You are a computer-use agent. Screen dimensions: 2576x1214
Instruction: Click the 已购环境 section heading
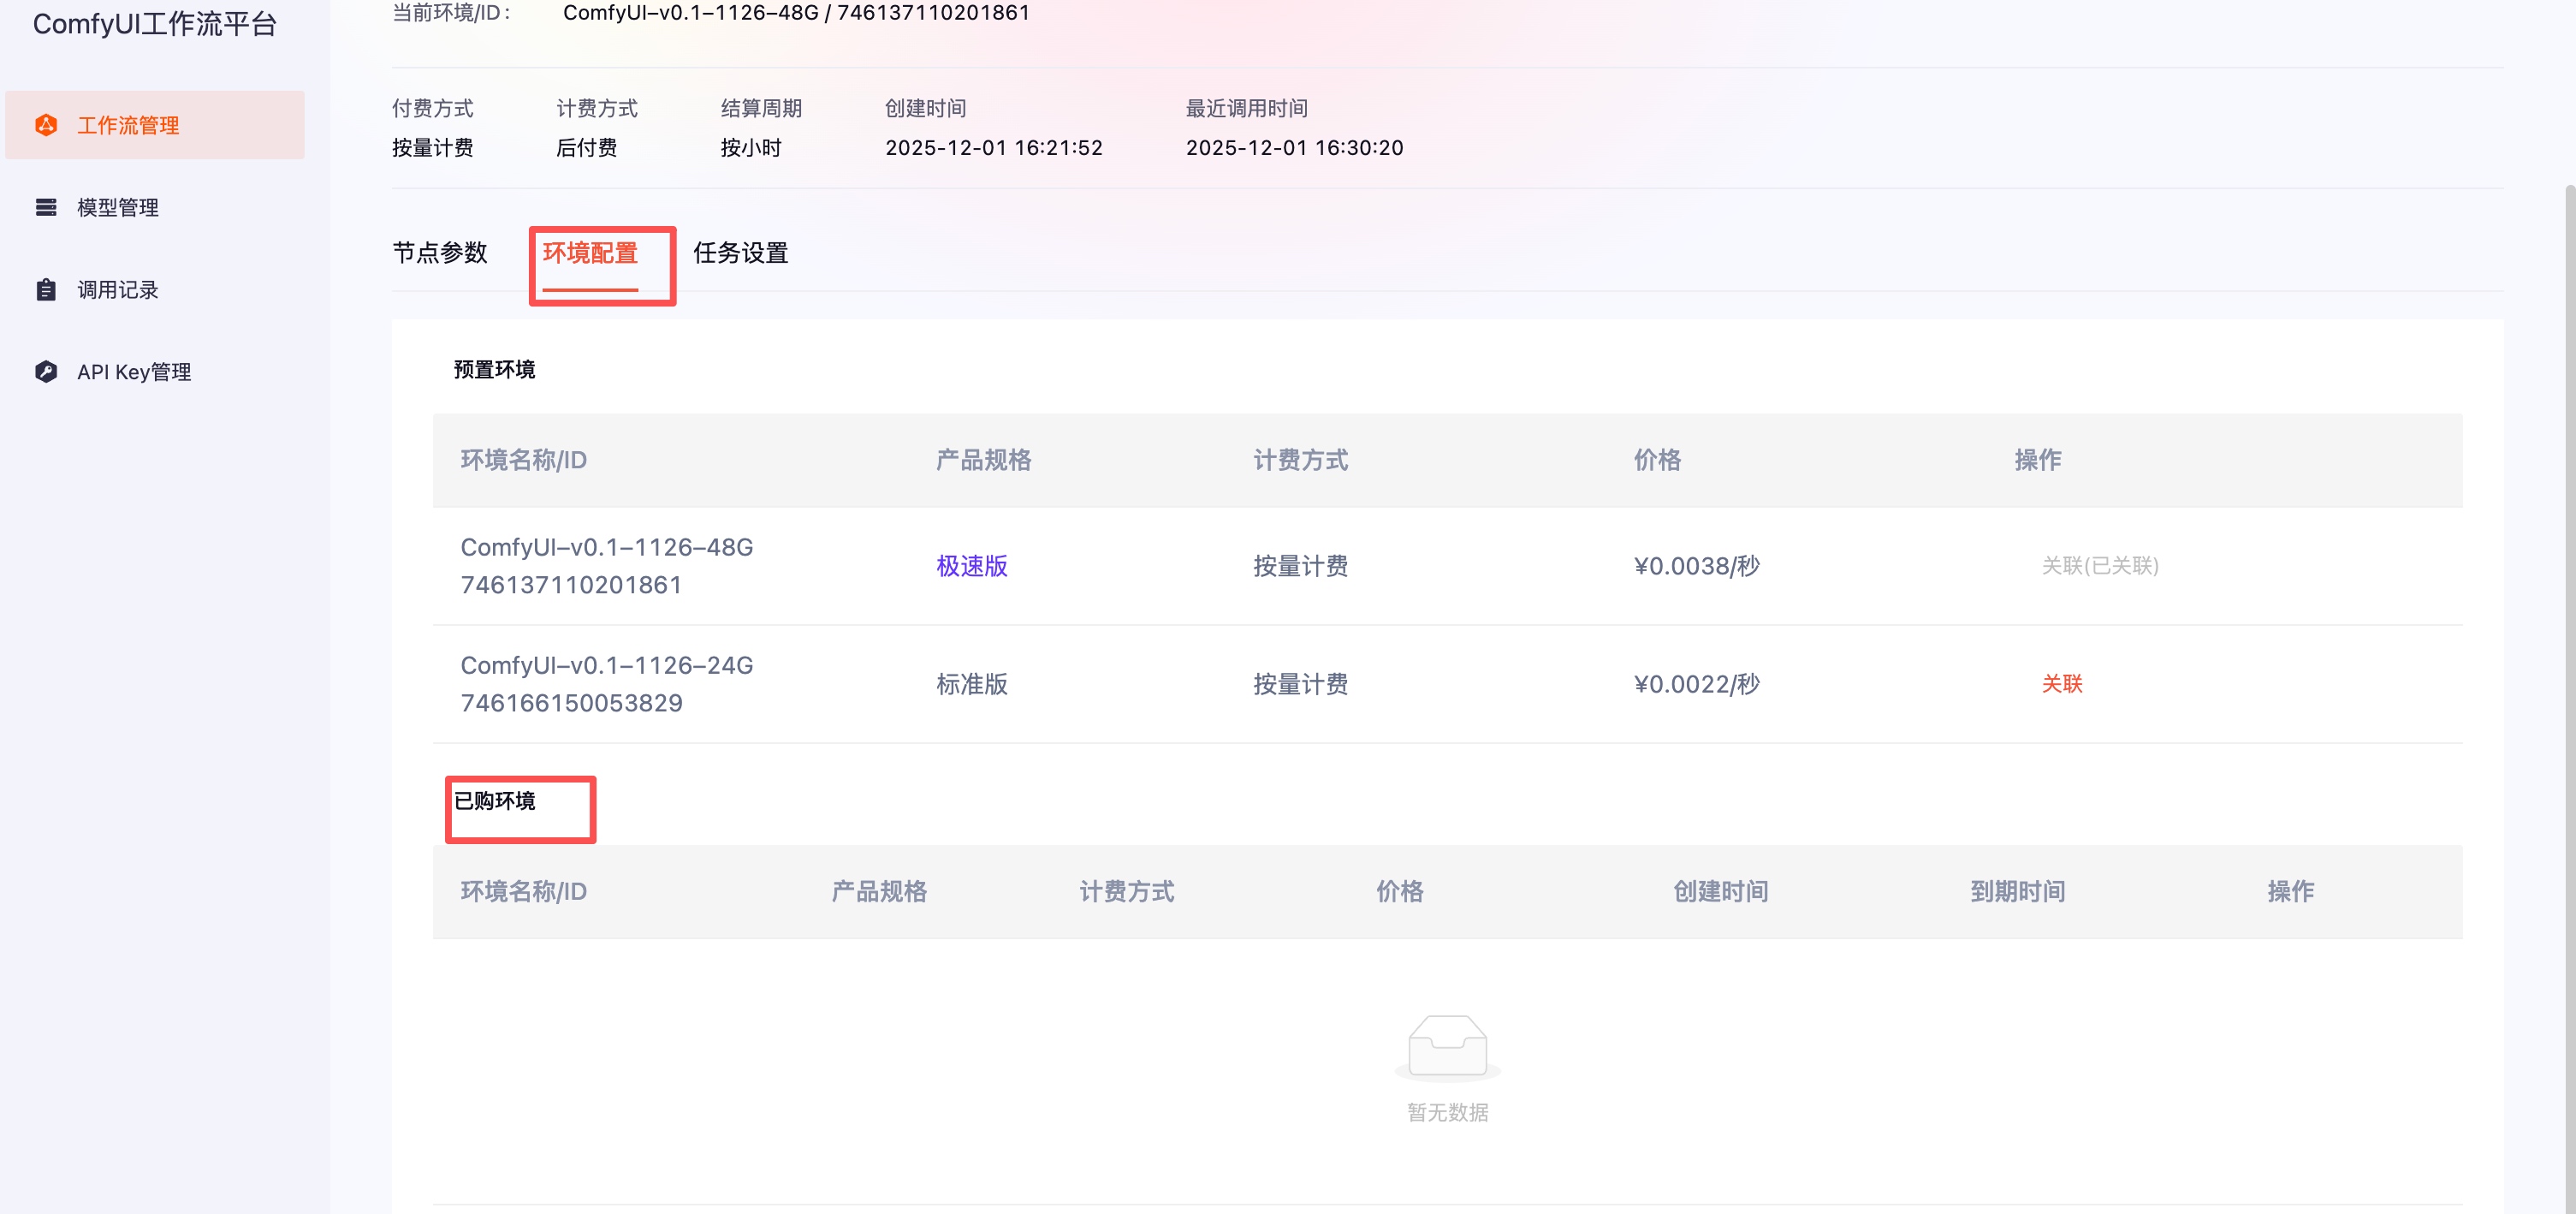495,801
